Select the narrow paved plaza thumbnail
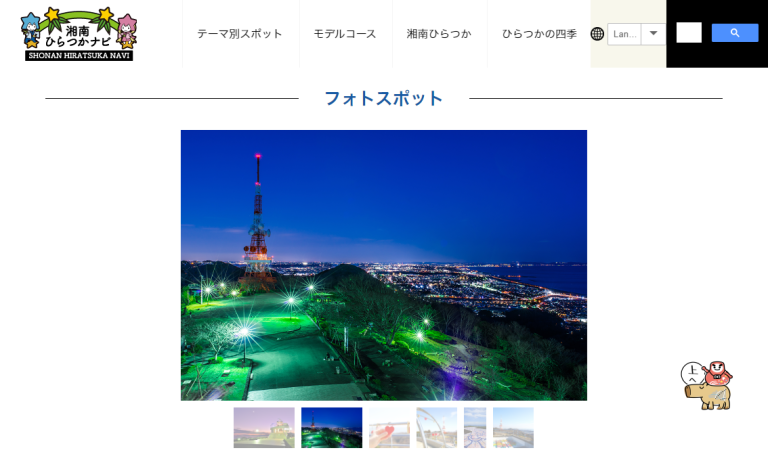The height and width of the screenshot is (465, 768). pyautogui.click(x=475, y=427)
